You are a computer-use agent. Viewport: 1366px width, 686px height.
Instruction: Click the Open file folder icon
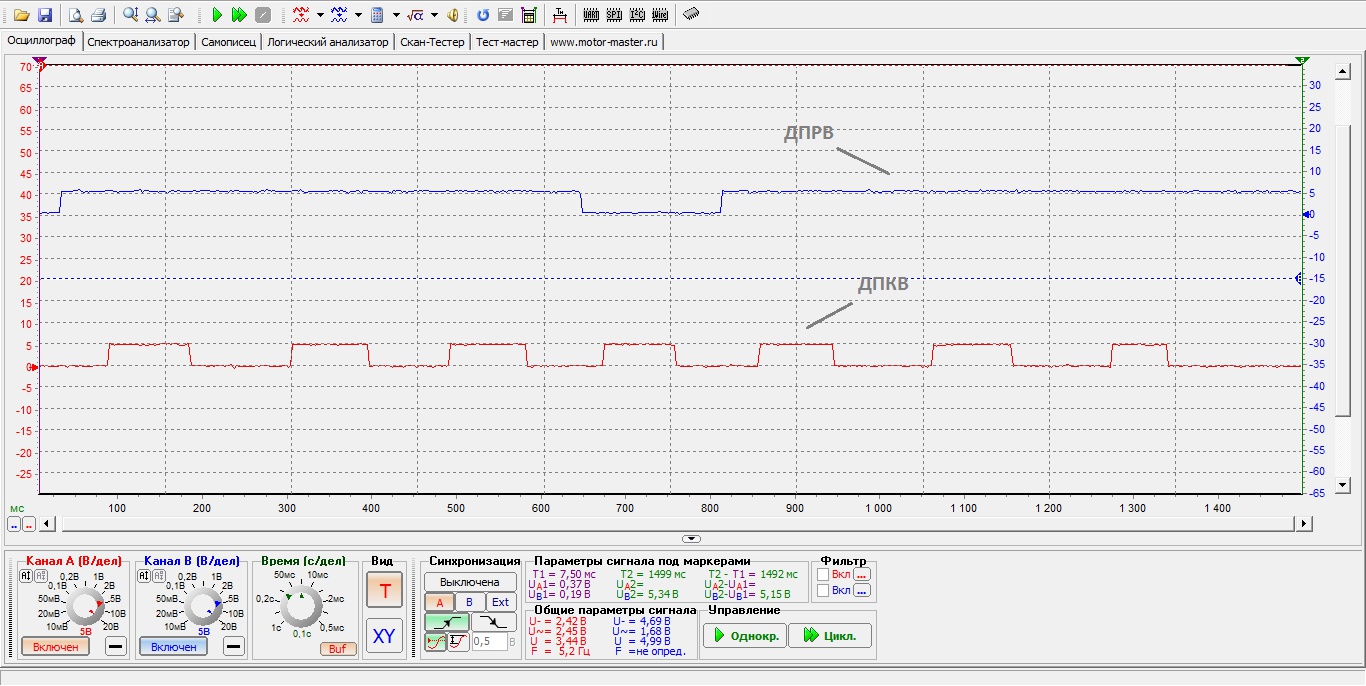click(x=21, y=15)
